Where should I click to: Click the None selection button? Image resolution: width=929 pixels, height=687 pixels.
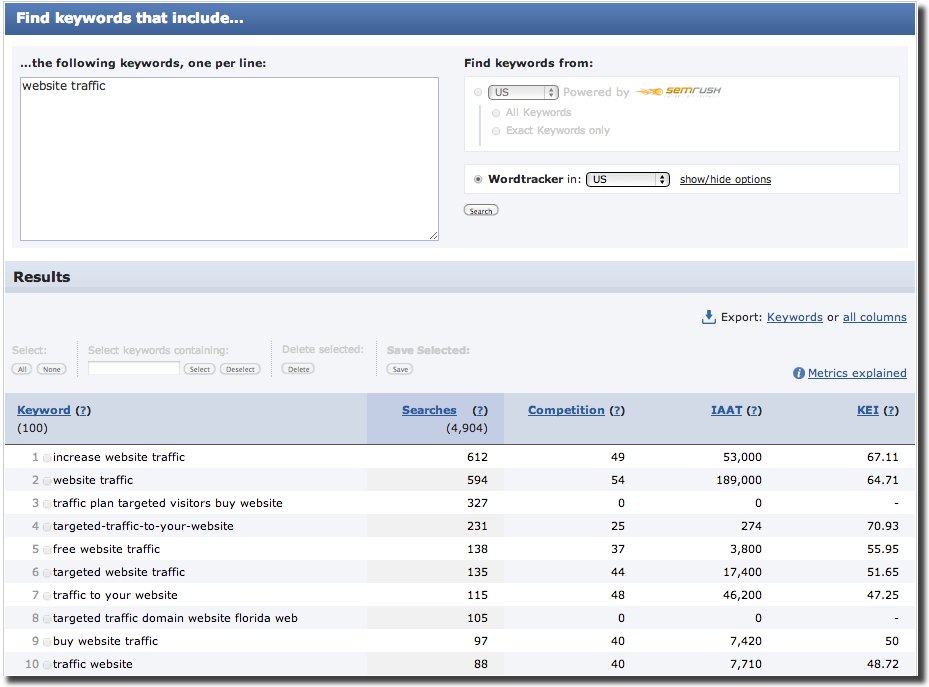(x=51, y=368)
